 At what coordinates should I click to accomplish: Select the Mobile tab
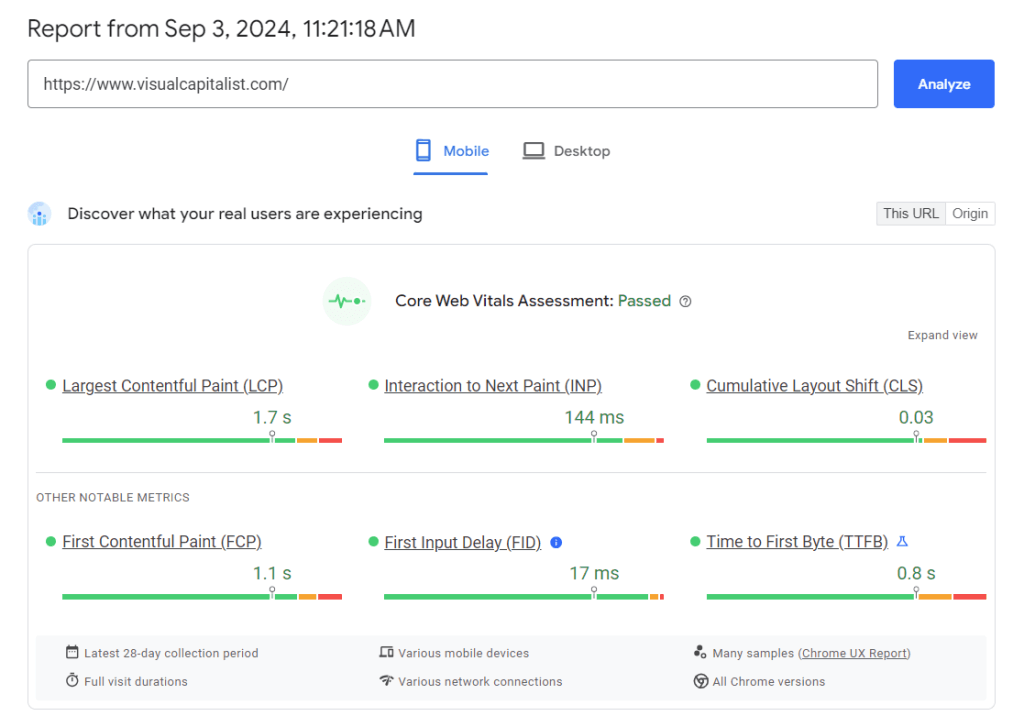pos(452,150)
